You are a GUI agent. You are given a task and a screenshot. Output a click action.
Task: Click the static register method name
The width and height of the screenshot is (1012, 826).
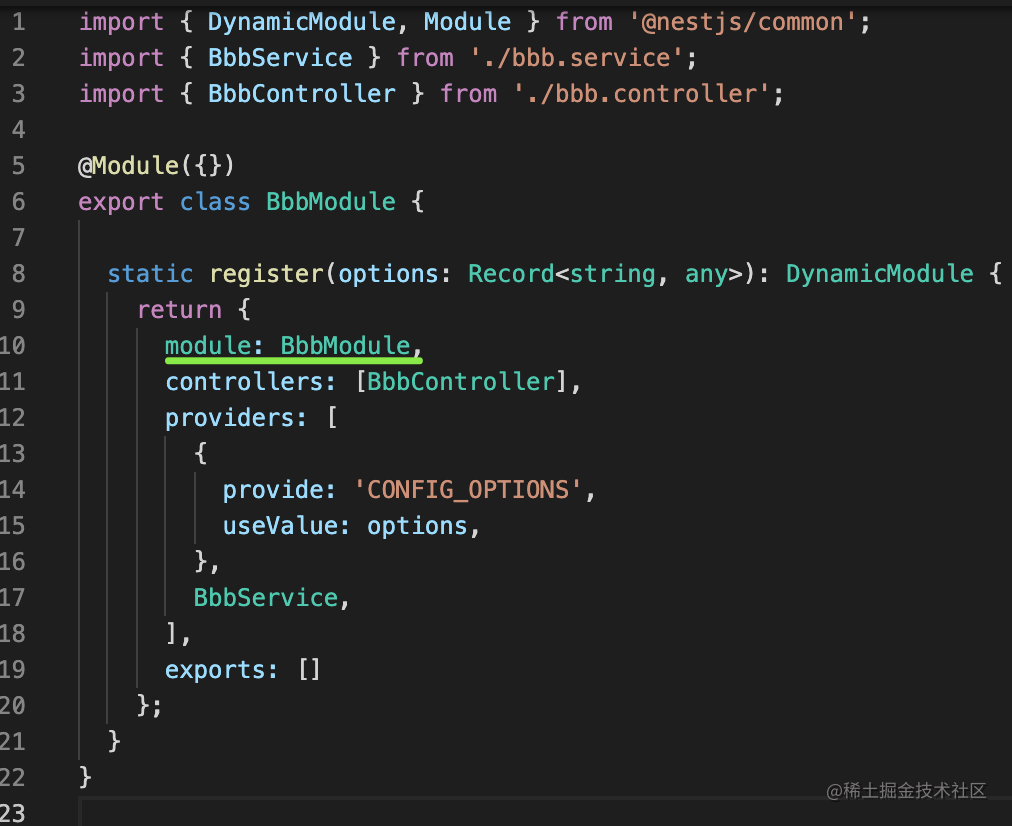(267, 273)
